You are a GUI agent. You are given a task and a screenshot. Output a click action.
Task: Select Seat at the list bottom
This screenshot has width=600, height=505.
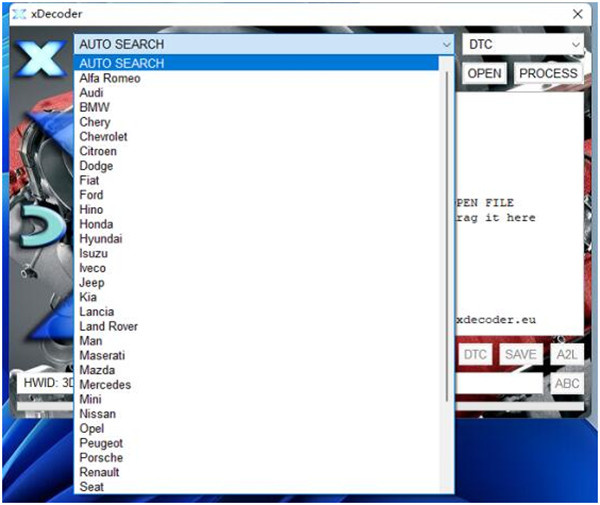[92, 486]
